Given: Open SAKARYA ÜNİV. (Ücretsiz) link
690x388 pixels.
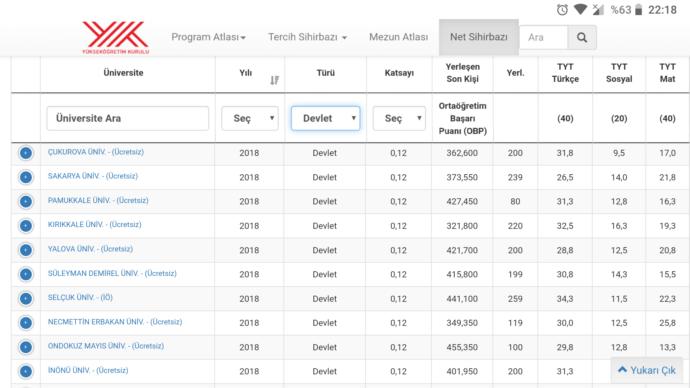Looking at the screenshot, I should coord(92,176).
